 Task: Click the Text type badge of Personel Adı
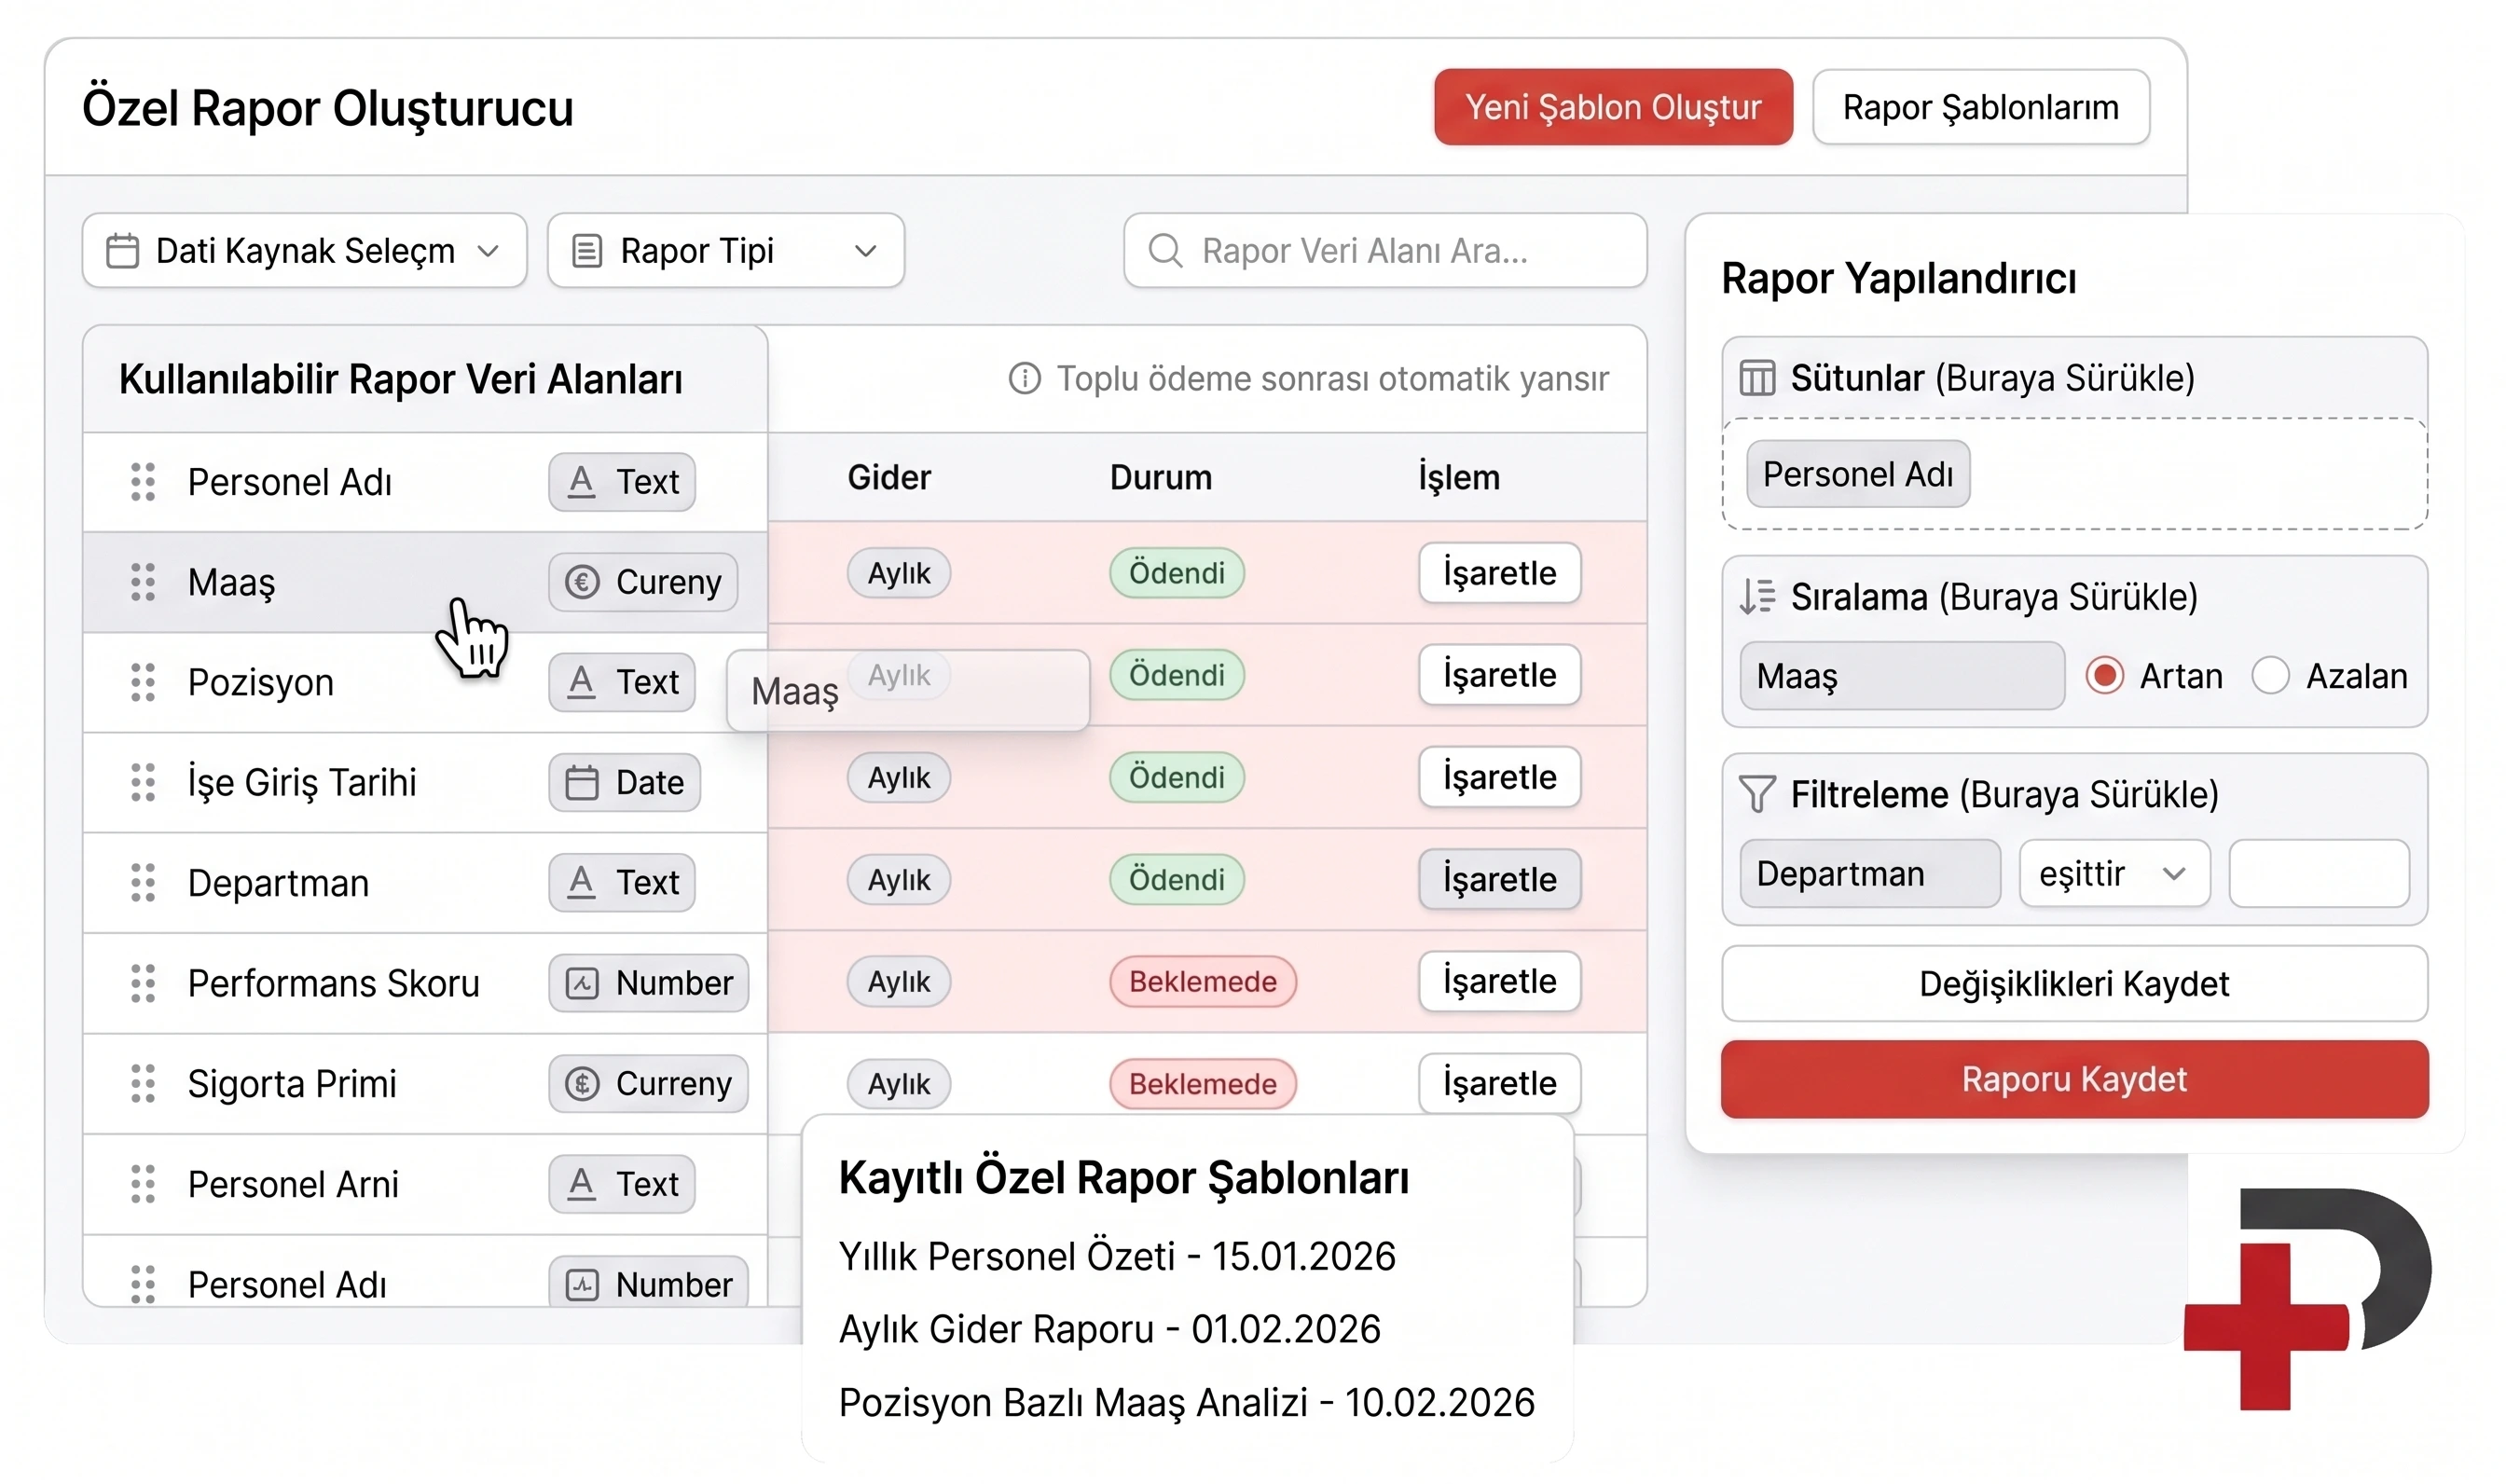[x=621, y=482]
